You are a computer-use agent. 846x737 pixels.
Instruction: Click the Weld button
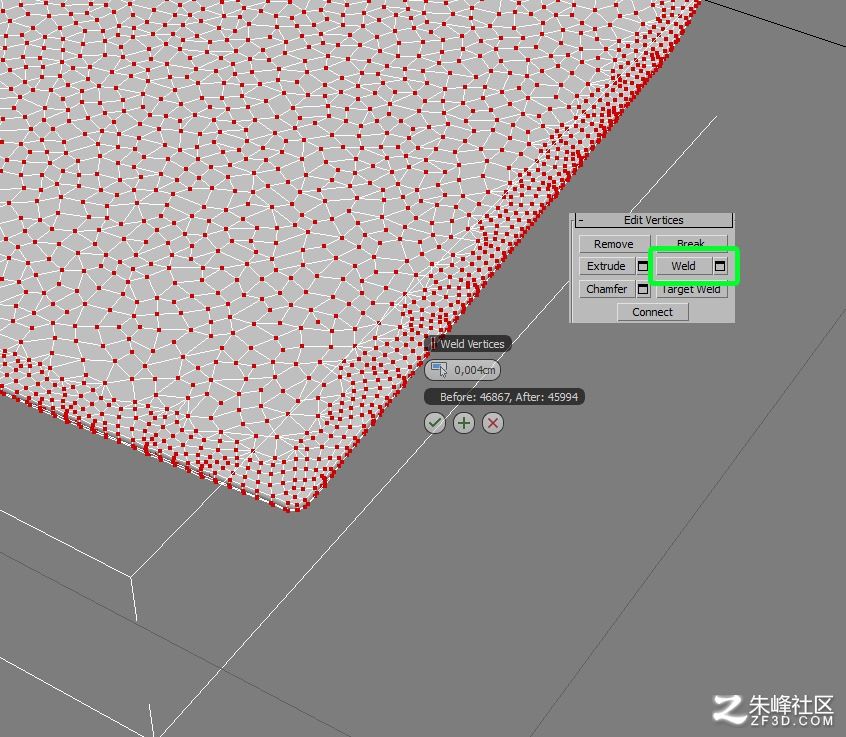click(683, 266)
